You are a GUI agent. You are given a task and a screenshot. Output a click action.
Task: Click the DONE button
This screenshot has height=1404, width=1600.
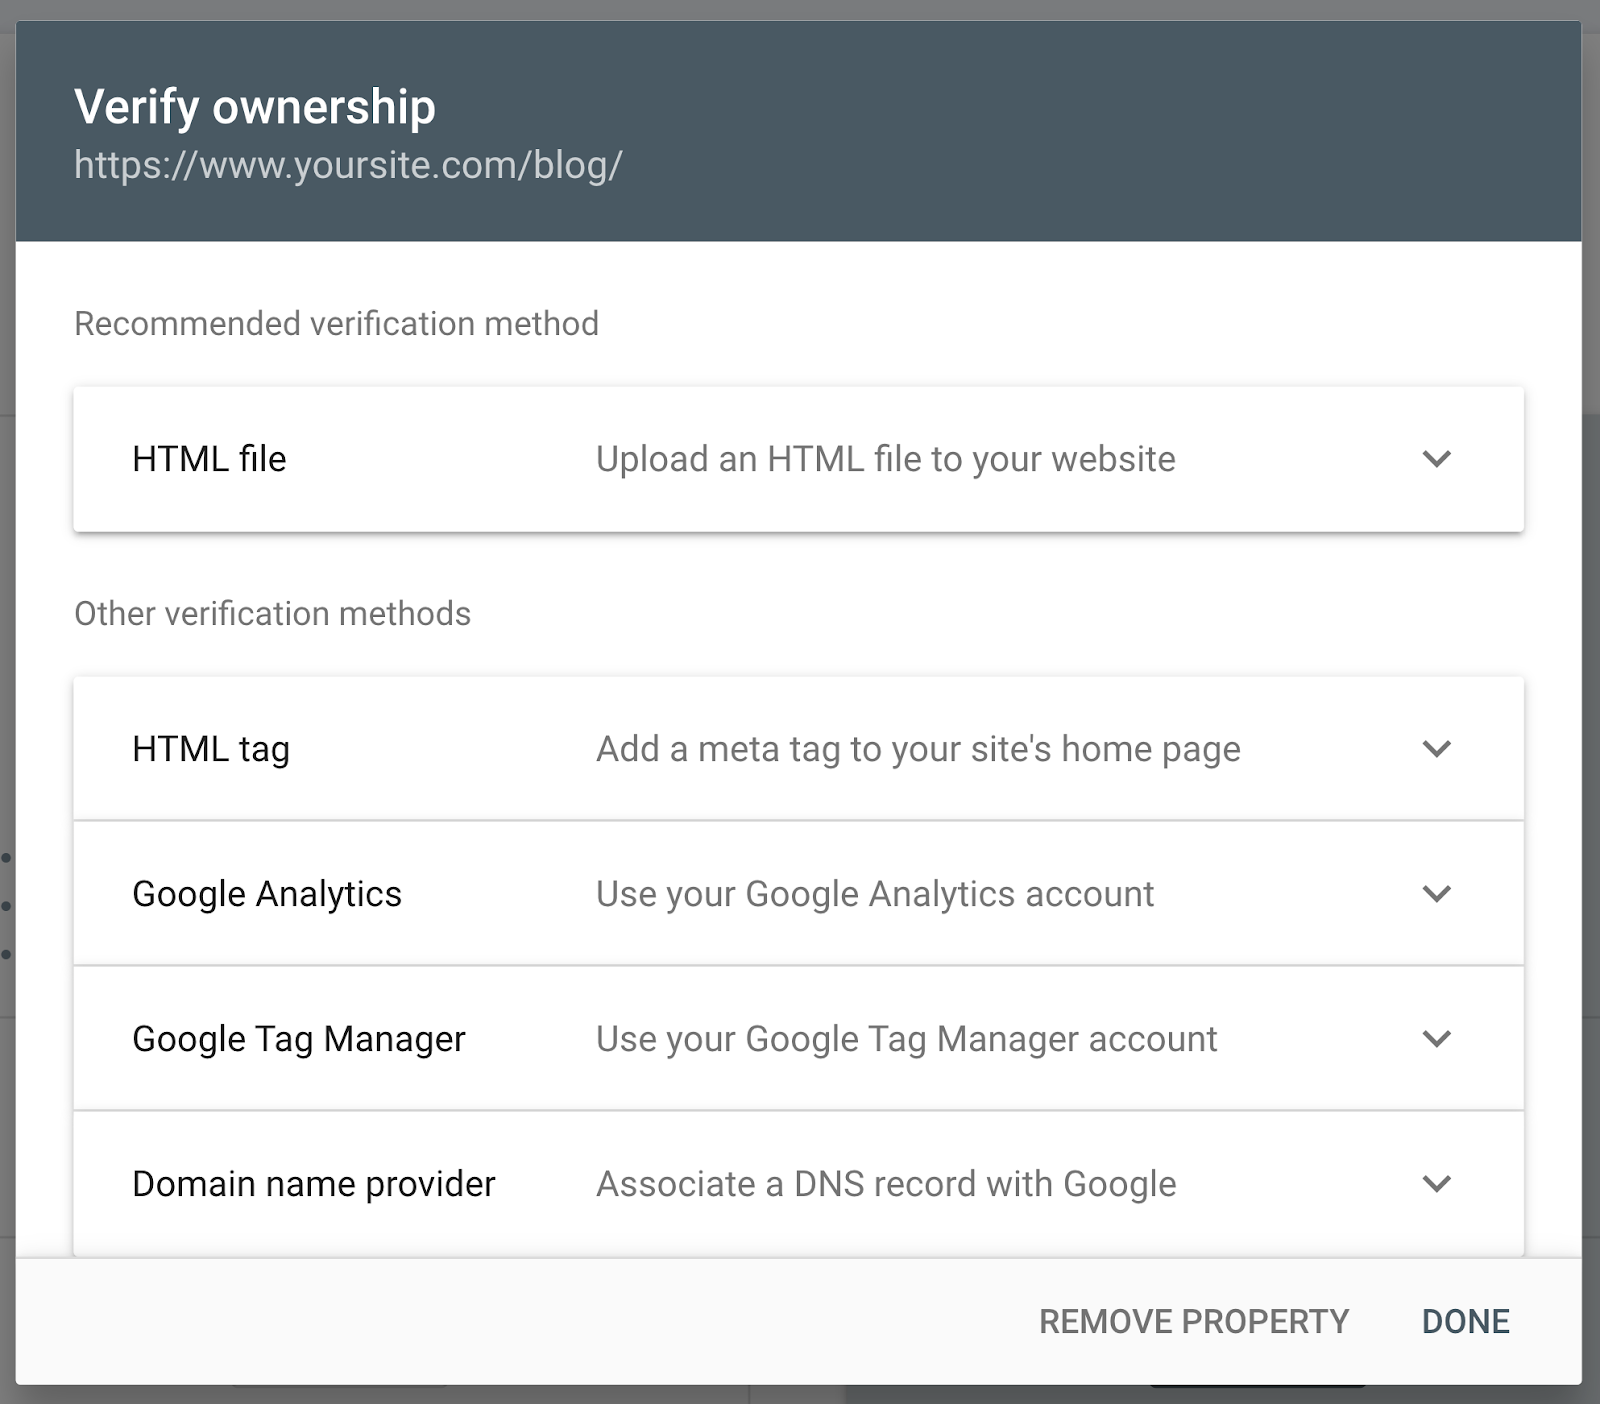point(1464,1320)
